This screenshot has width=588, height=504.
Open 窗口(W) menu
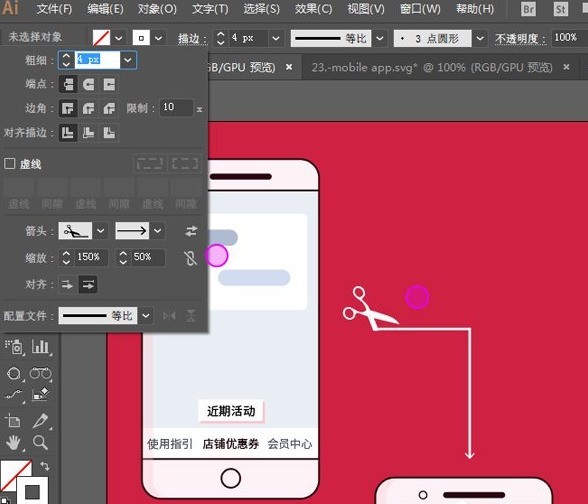[x=420, y=9]
